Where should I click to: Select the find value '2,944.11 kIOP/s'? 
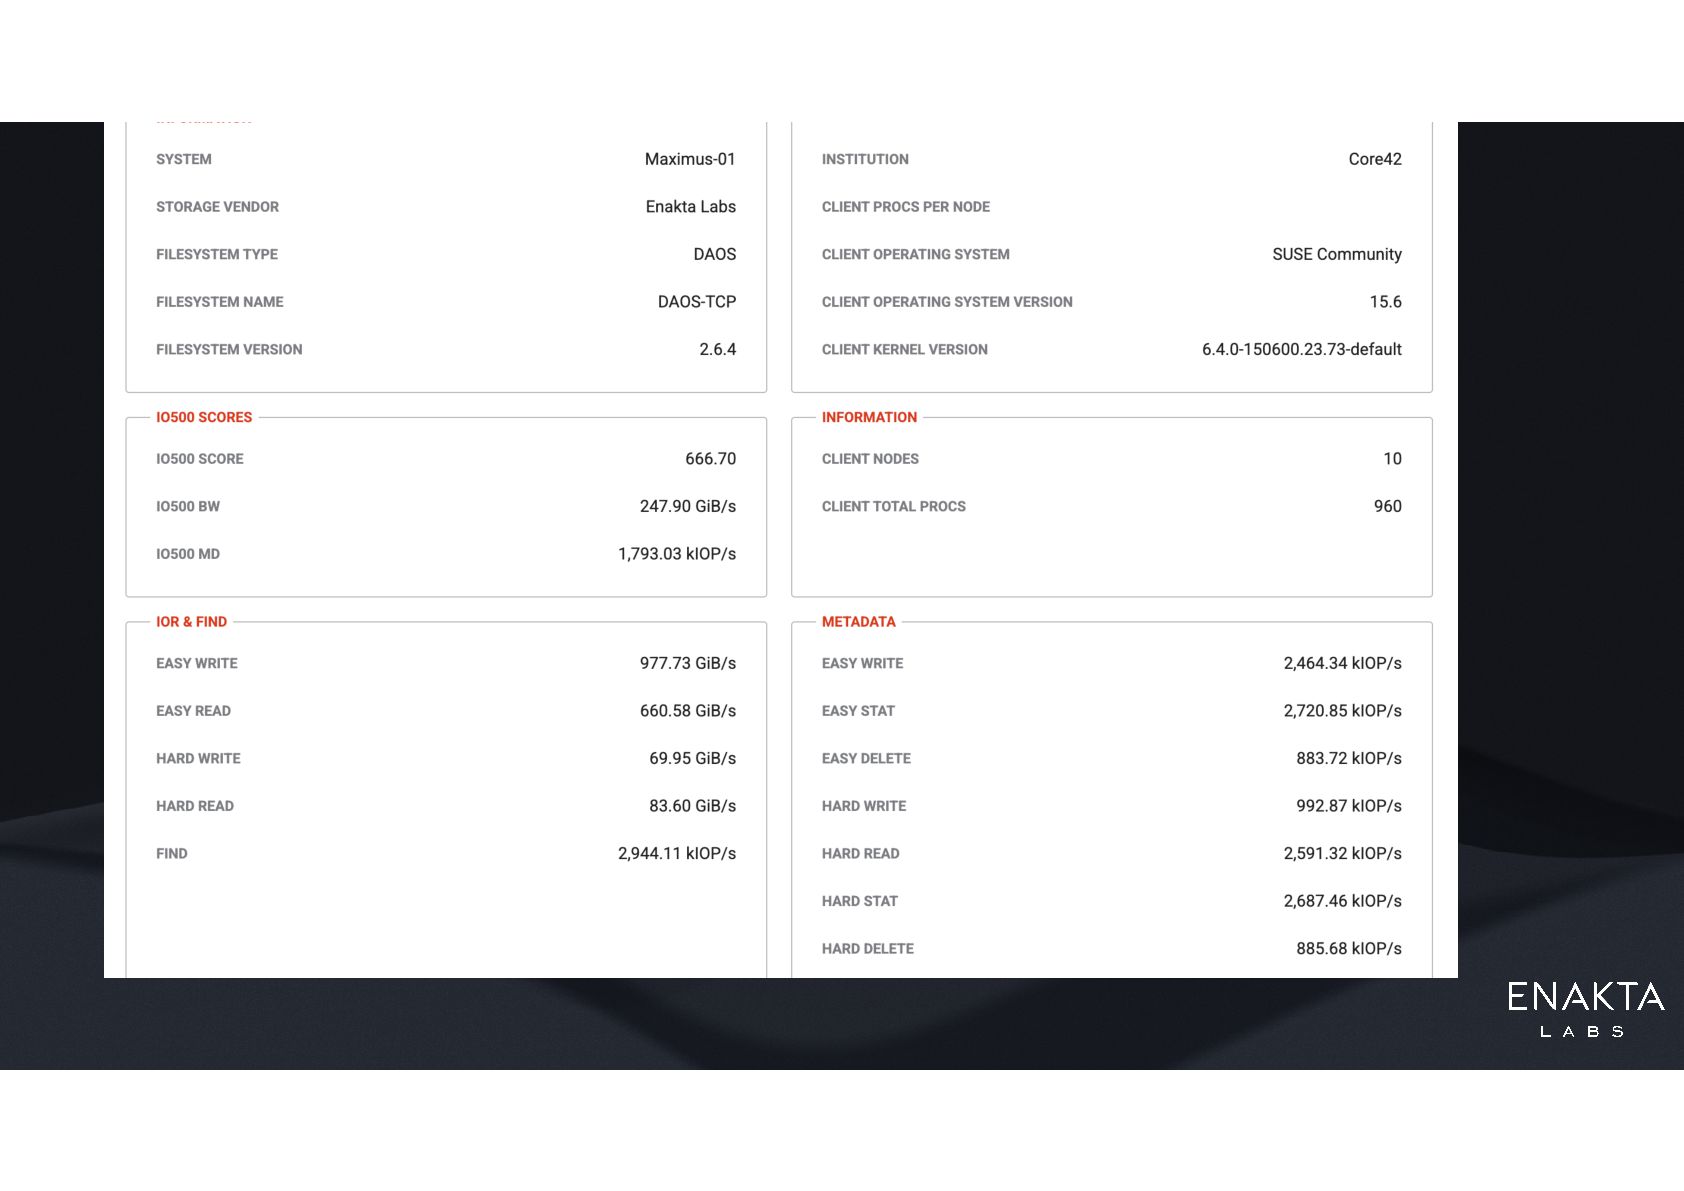coord(677,853)
